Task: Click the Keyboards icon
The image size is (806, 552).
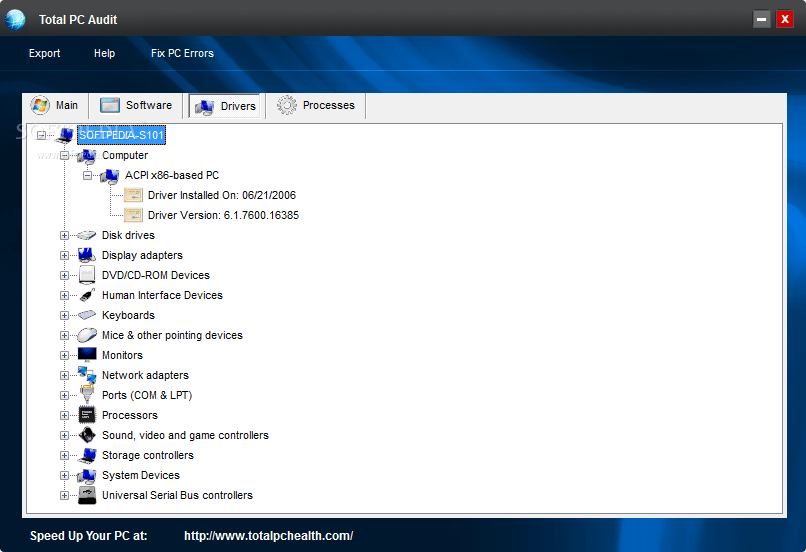Action: 86,315
